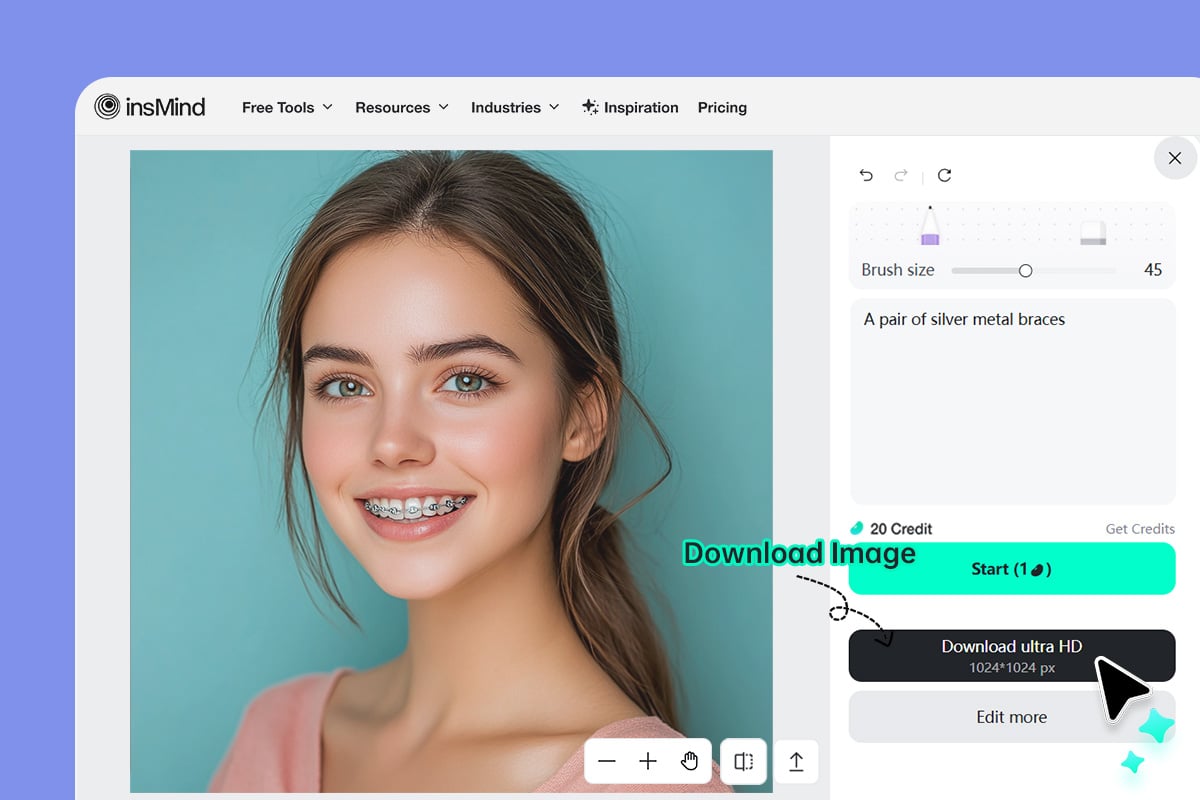Image resolution: width=1200 pixels, height=800 pixels.
Task: Expand the Industries menu
Action: pos(515,107)
